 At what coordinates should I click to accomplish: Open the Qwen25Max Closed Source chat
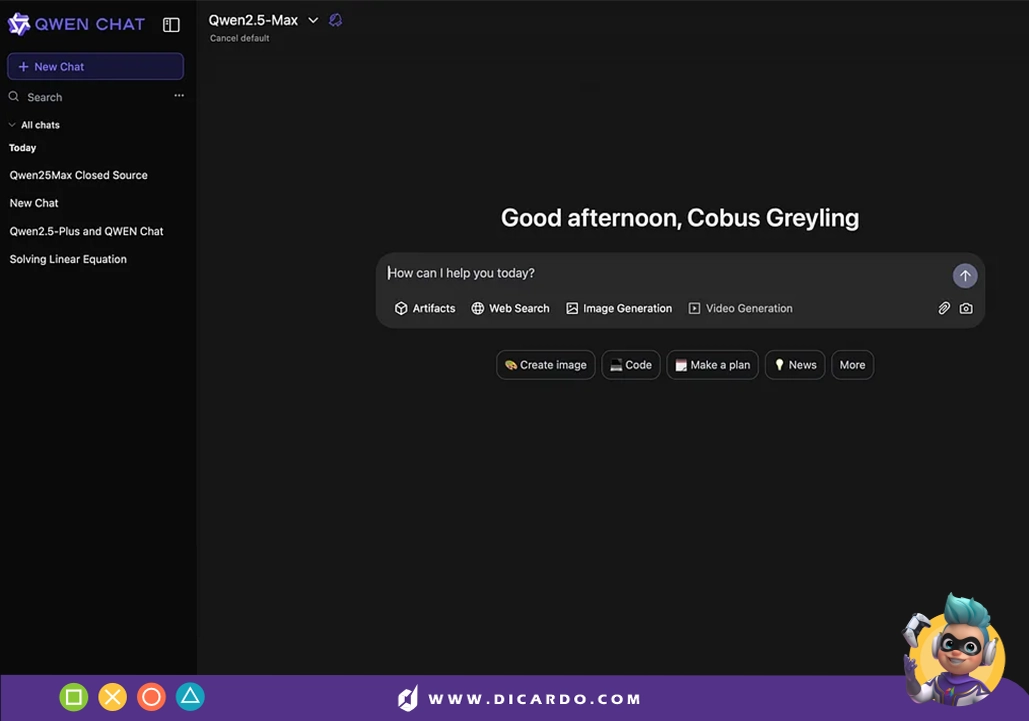78,175
